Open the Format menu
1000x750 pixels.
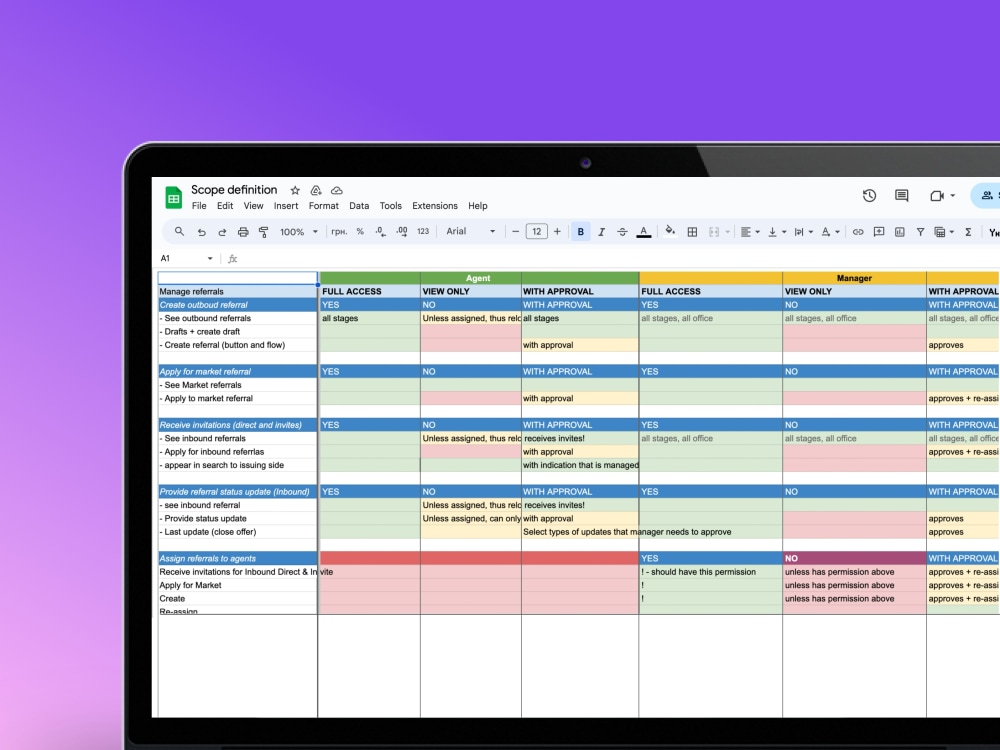(323, 206)
